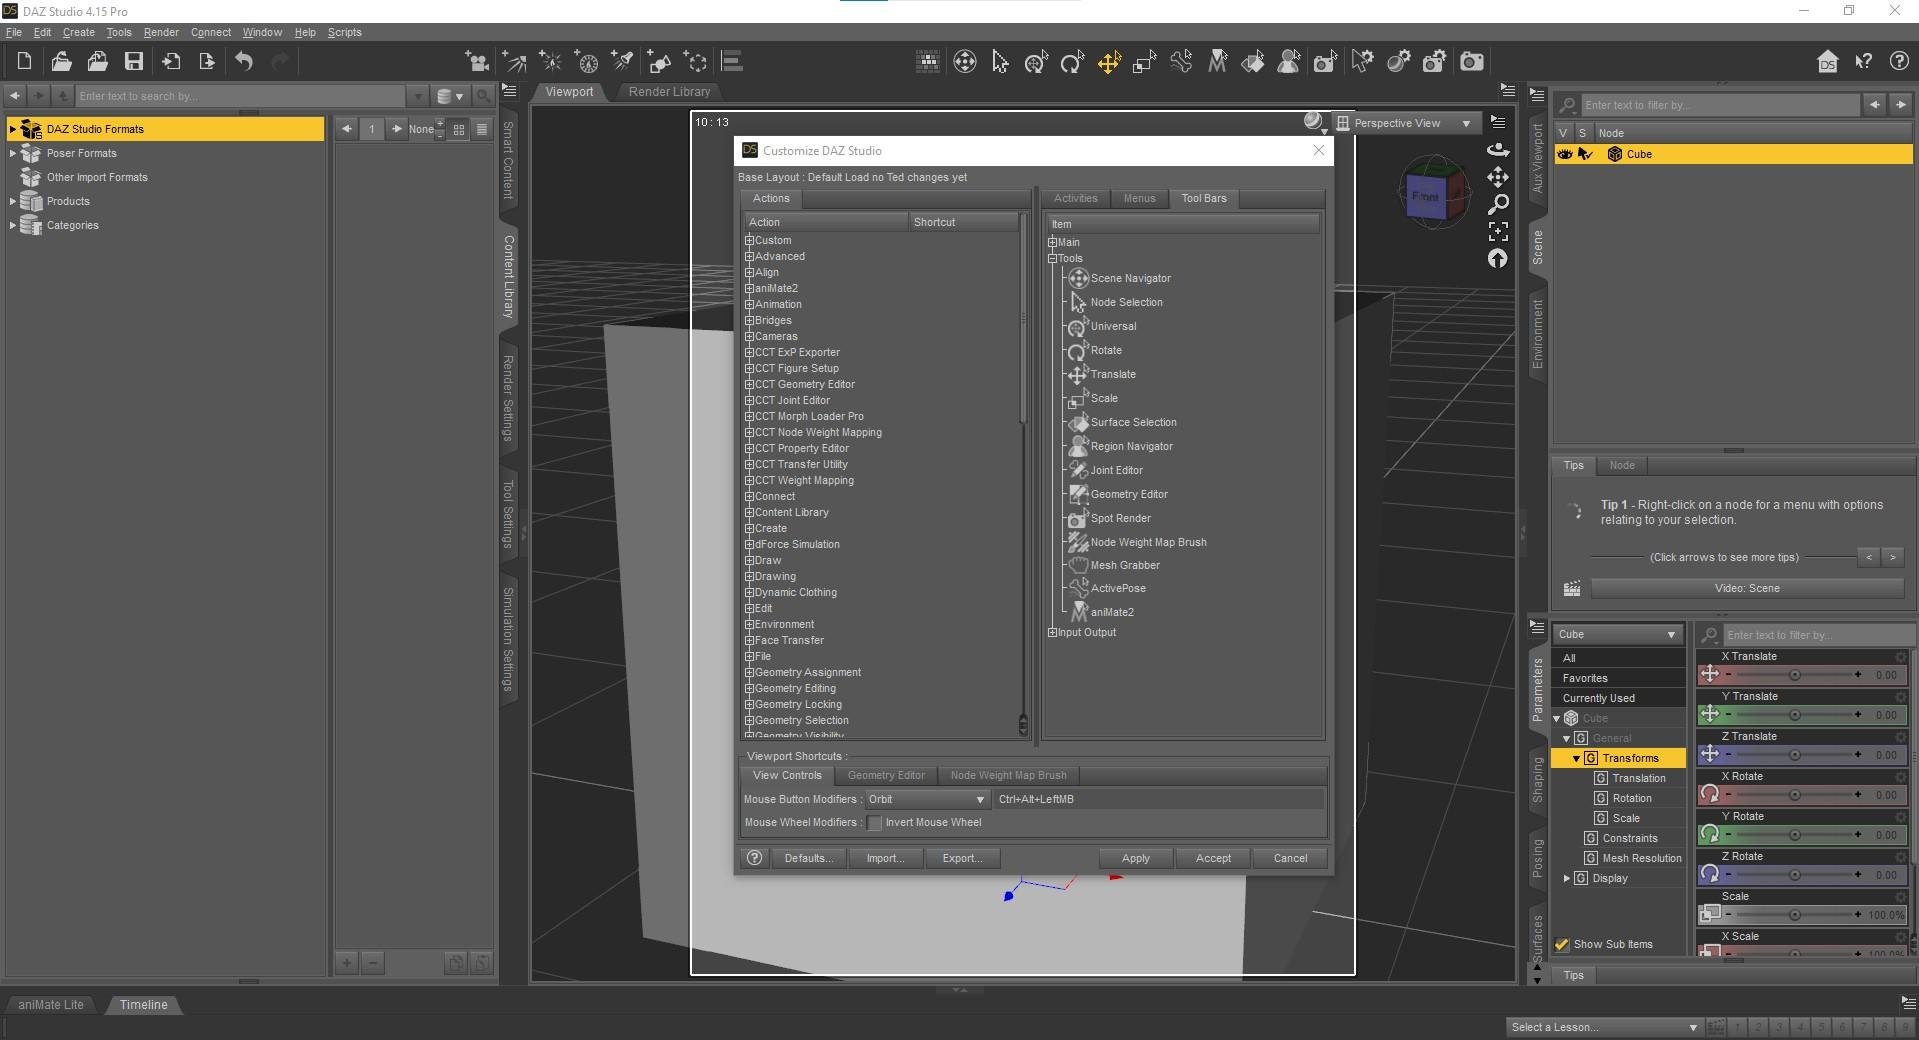Select the Rotate tool in the top toolbar
The width and height of the screenshot is (1919, 1040).
click(1072, 63)
